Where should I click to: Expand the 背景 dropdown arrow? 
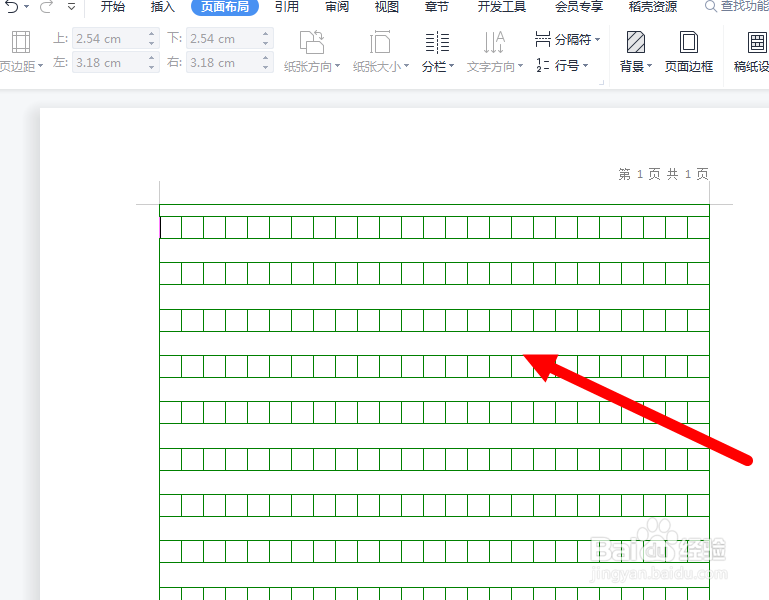click(x=649, y=66)
